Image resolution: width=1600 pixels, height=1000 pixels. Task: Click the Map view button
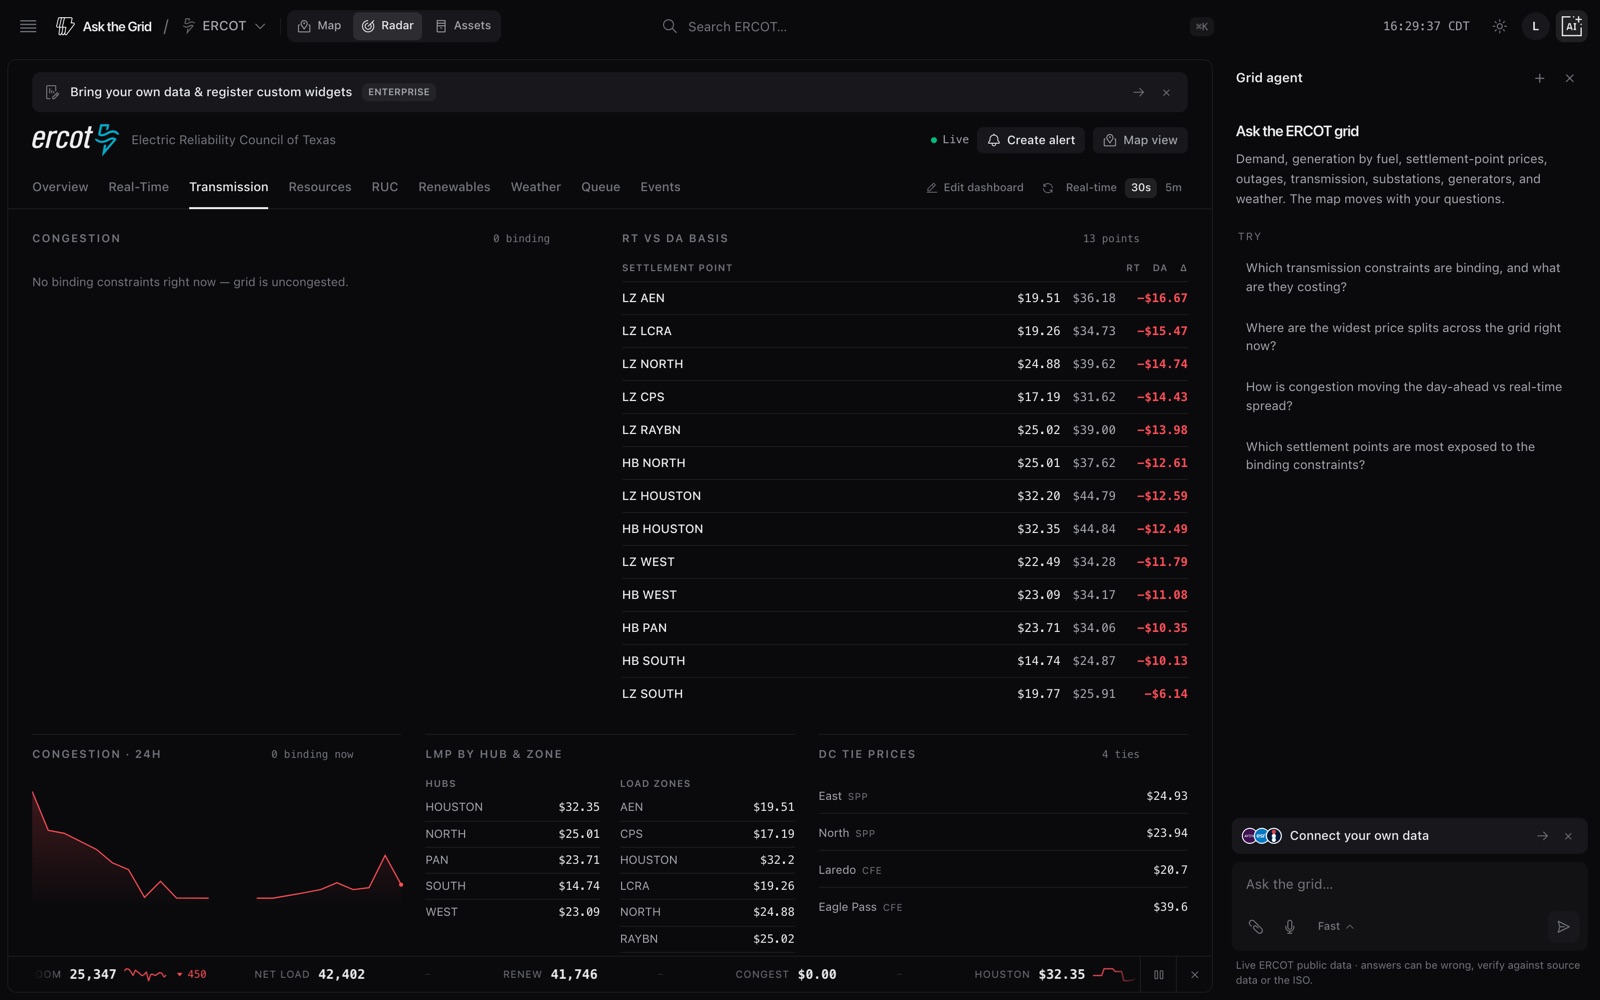(x=1140, y=140)
